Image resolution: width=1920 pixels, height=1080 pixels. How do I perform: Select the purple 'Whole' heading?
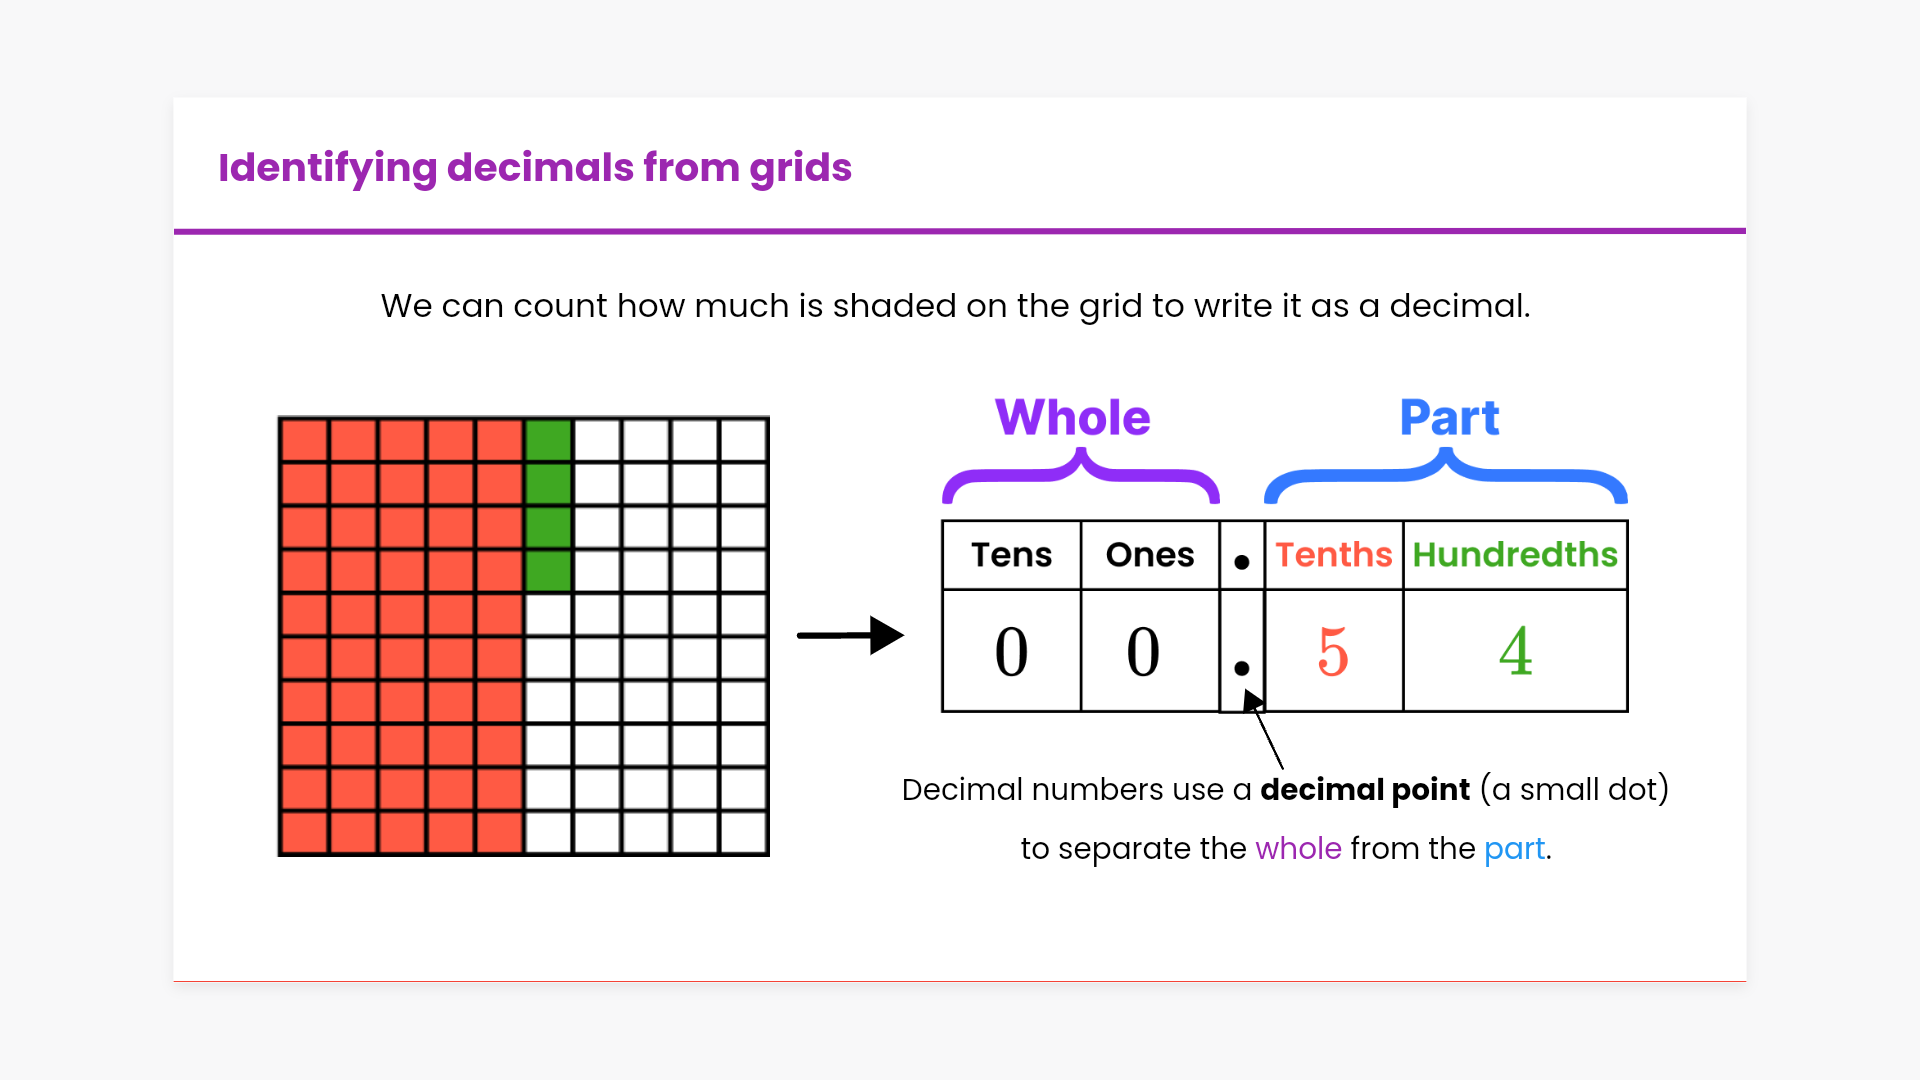click(1072, 418)
